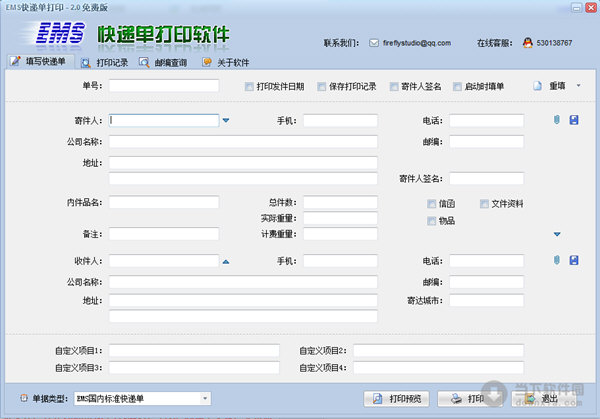Tick the 寄件人签名 checkbox
Image resolution: width=600 pixels, height=419 pixels.
394,87
